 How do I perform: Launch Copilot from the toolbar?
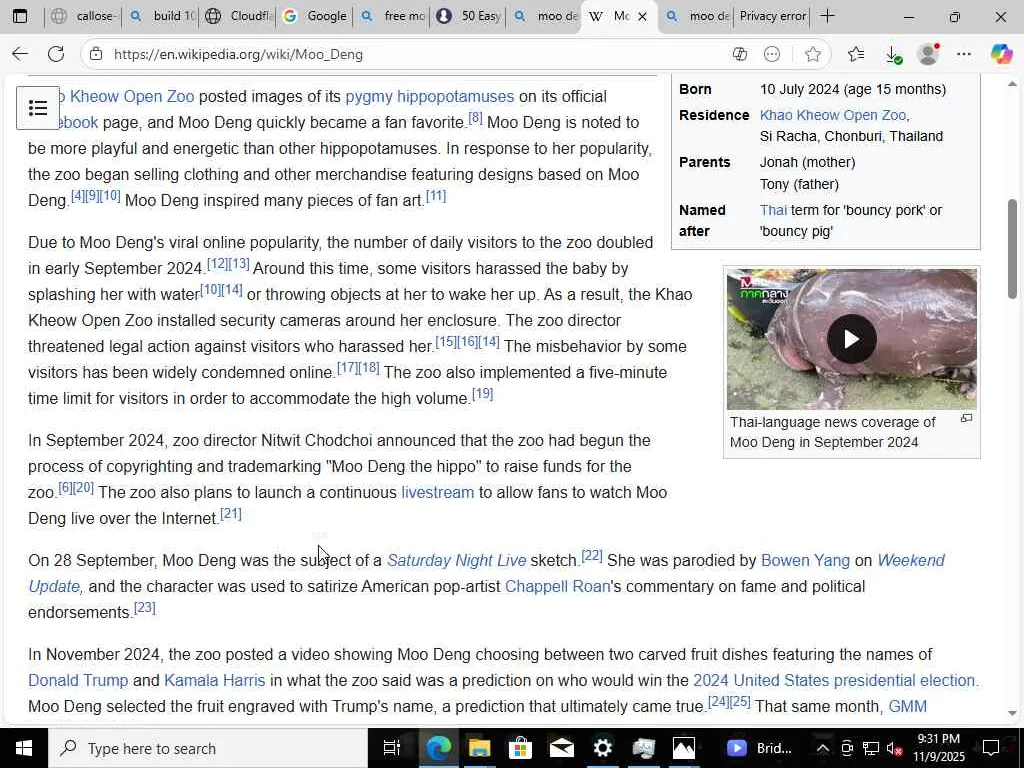[x=1000, y=54]
